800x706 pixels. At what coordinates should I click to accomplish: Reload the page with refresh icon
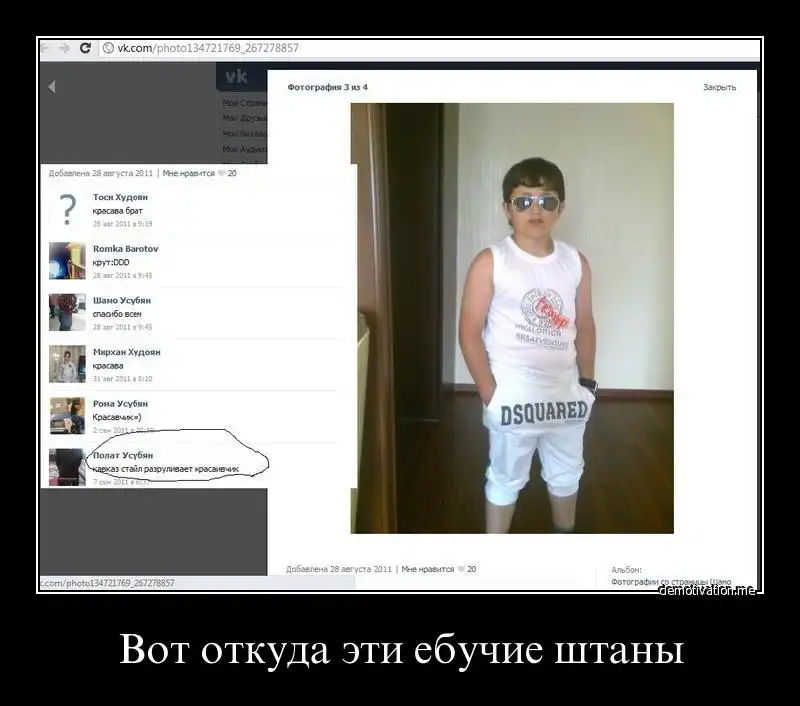(86, 48)
